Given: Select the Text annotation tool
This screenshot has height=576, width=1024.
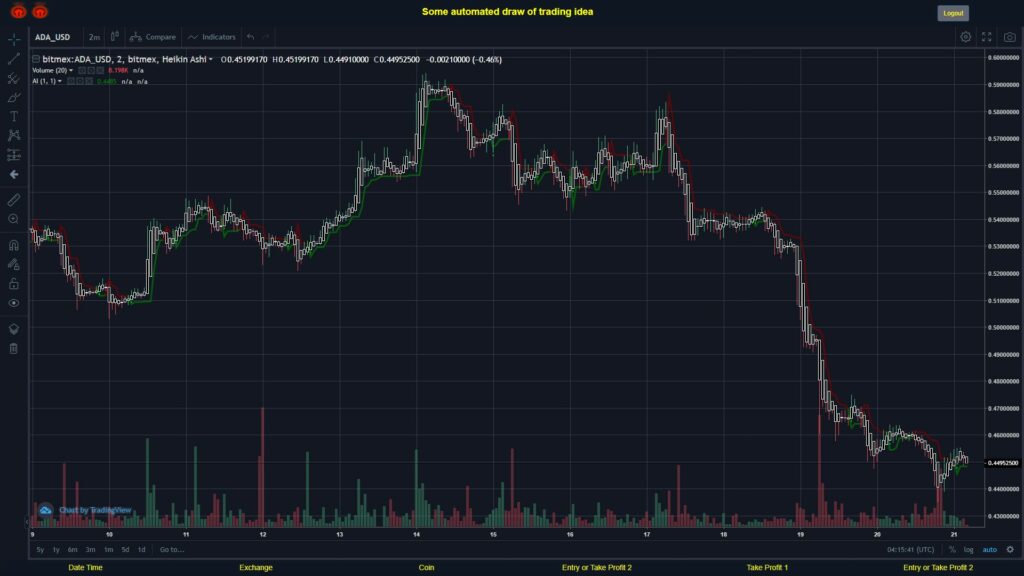Looking at the screenshot, I should tap(14, 116).
